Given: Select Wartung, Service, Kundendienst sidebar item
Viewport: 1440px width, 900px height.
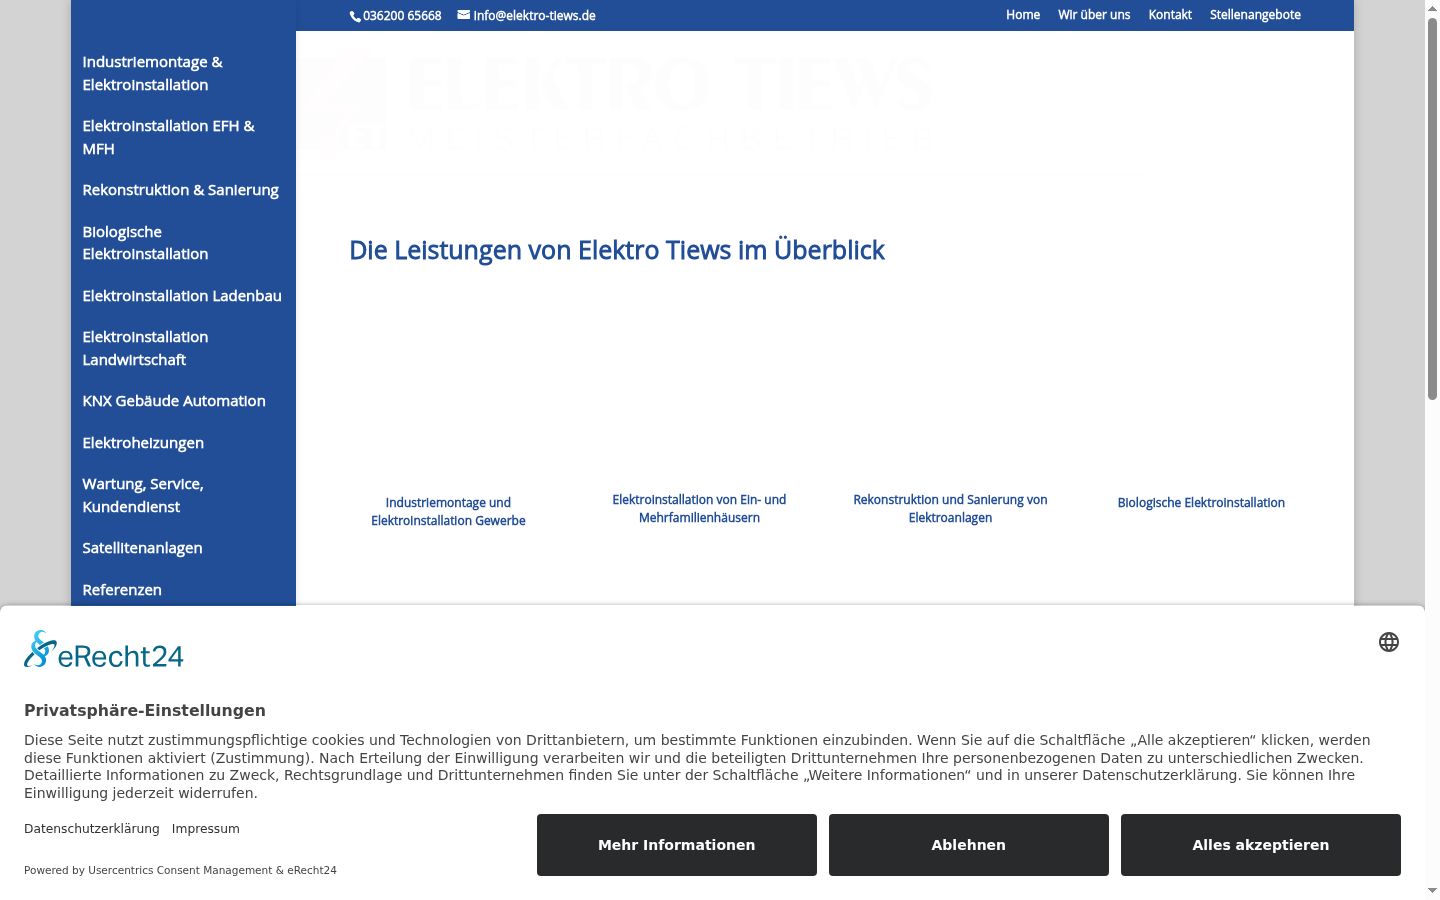Looking at the screenshot, I should (143, 495).
